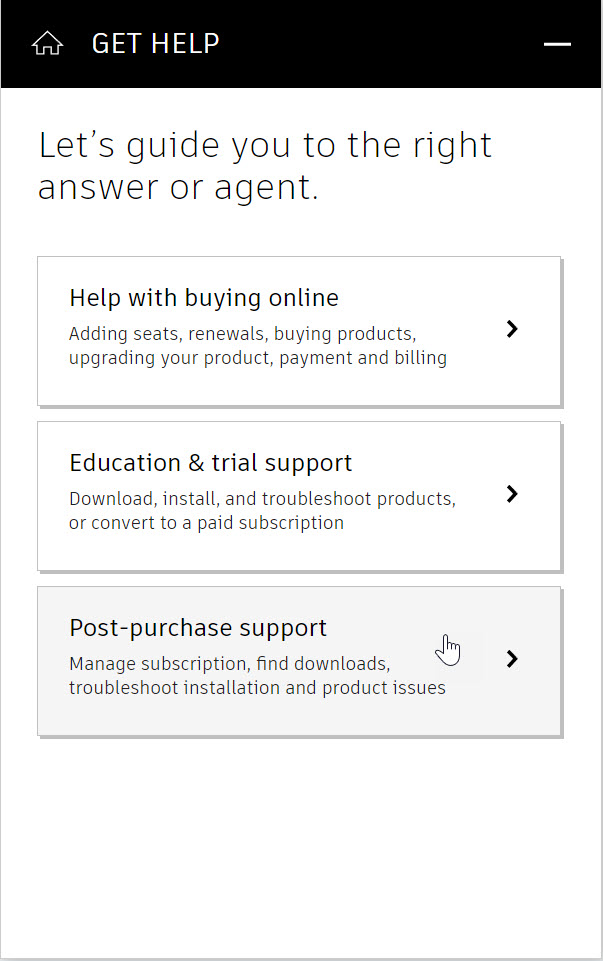Click the 'Let's guide you to the right' heading

[x=265, y=146]
